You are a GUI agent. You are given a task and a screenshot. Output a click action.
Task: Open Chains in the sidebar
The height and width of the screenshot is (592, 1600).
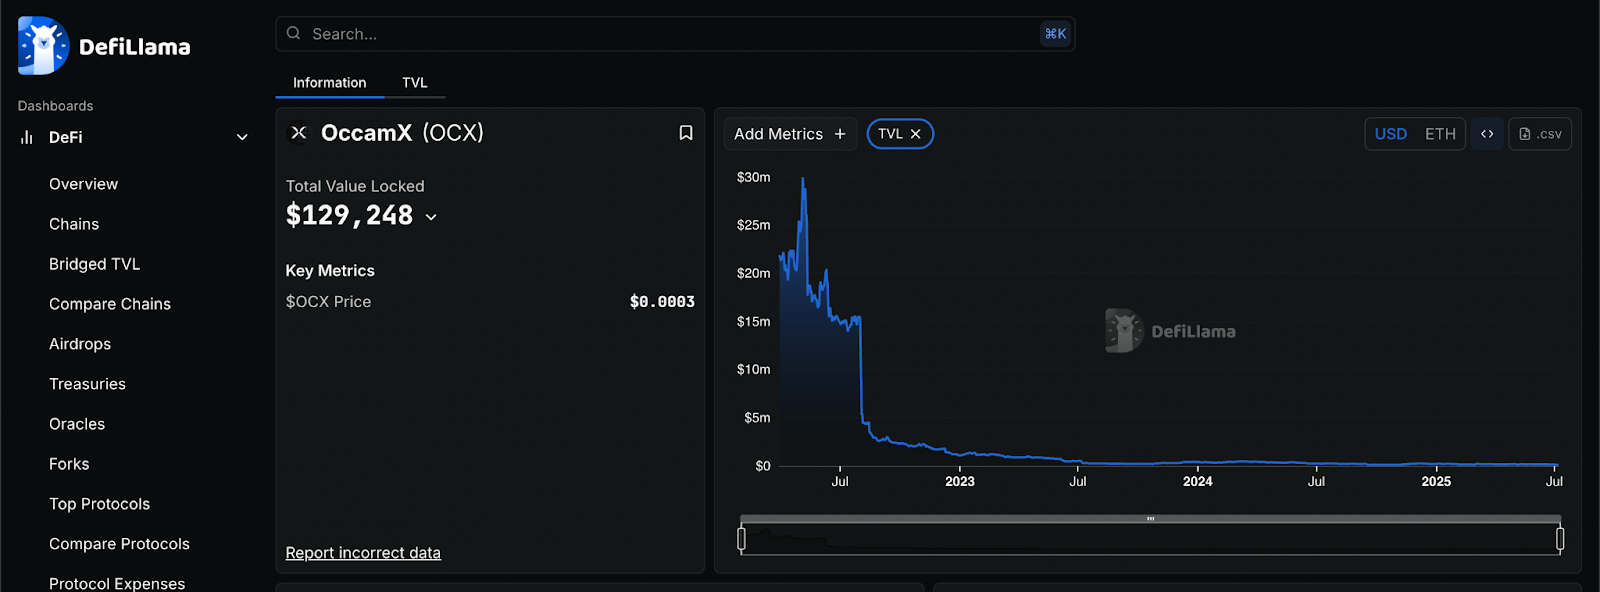point(74,224)
